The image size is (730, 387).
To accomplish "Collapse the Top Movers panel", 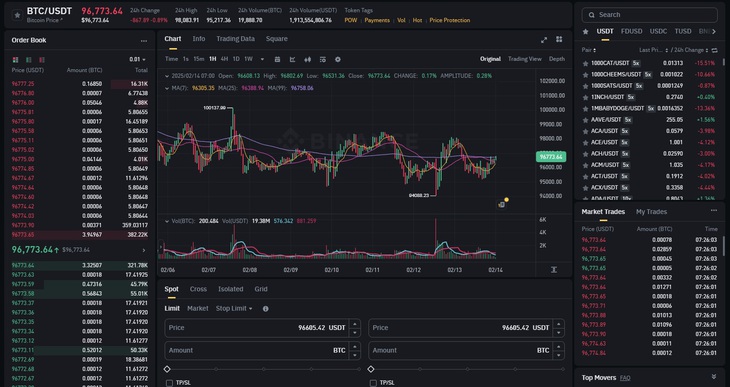I will (x=714, y=377).
